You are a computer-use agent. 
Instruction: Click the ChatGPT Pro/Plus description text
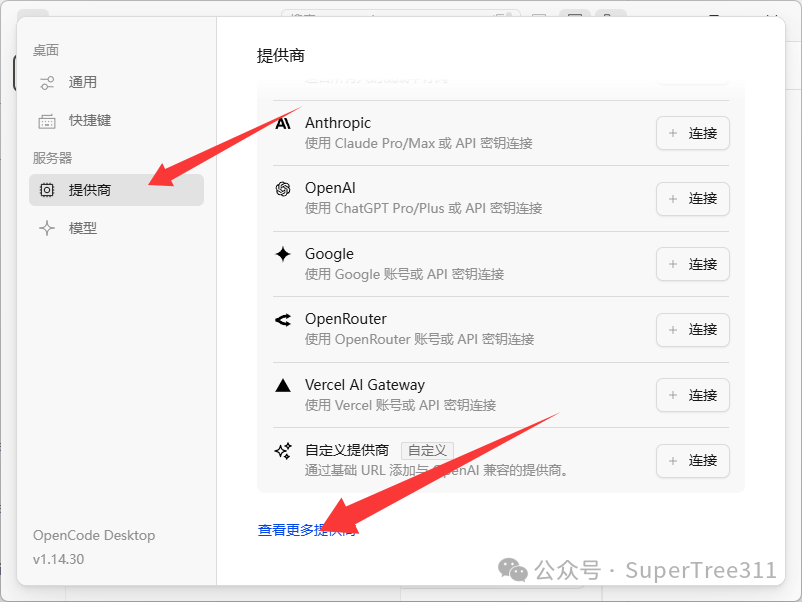[x=424, y=208]
